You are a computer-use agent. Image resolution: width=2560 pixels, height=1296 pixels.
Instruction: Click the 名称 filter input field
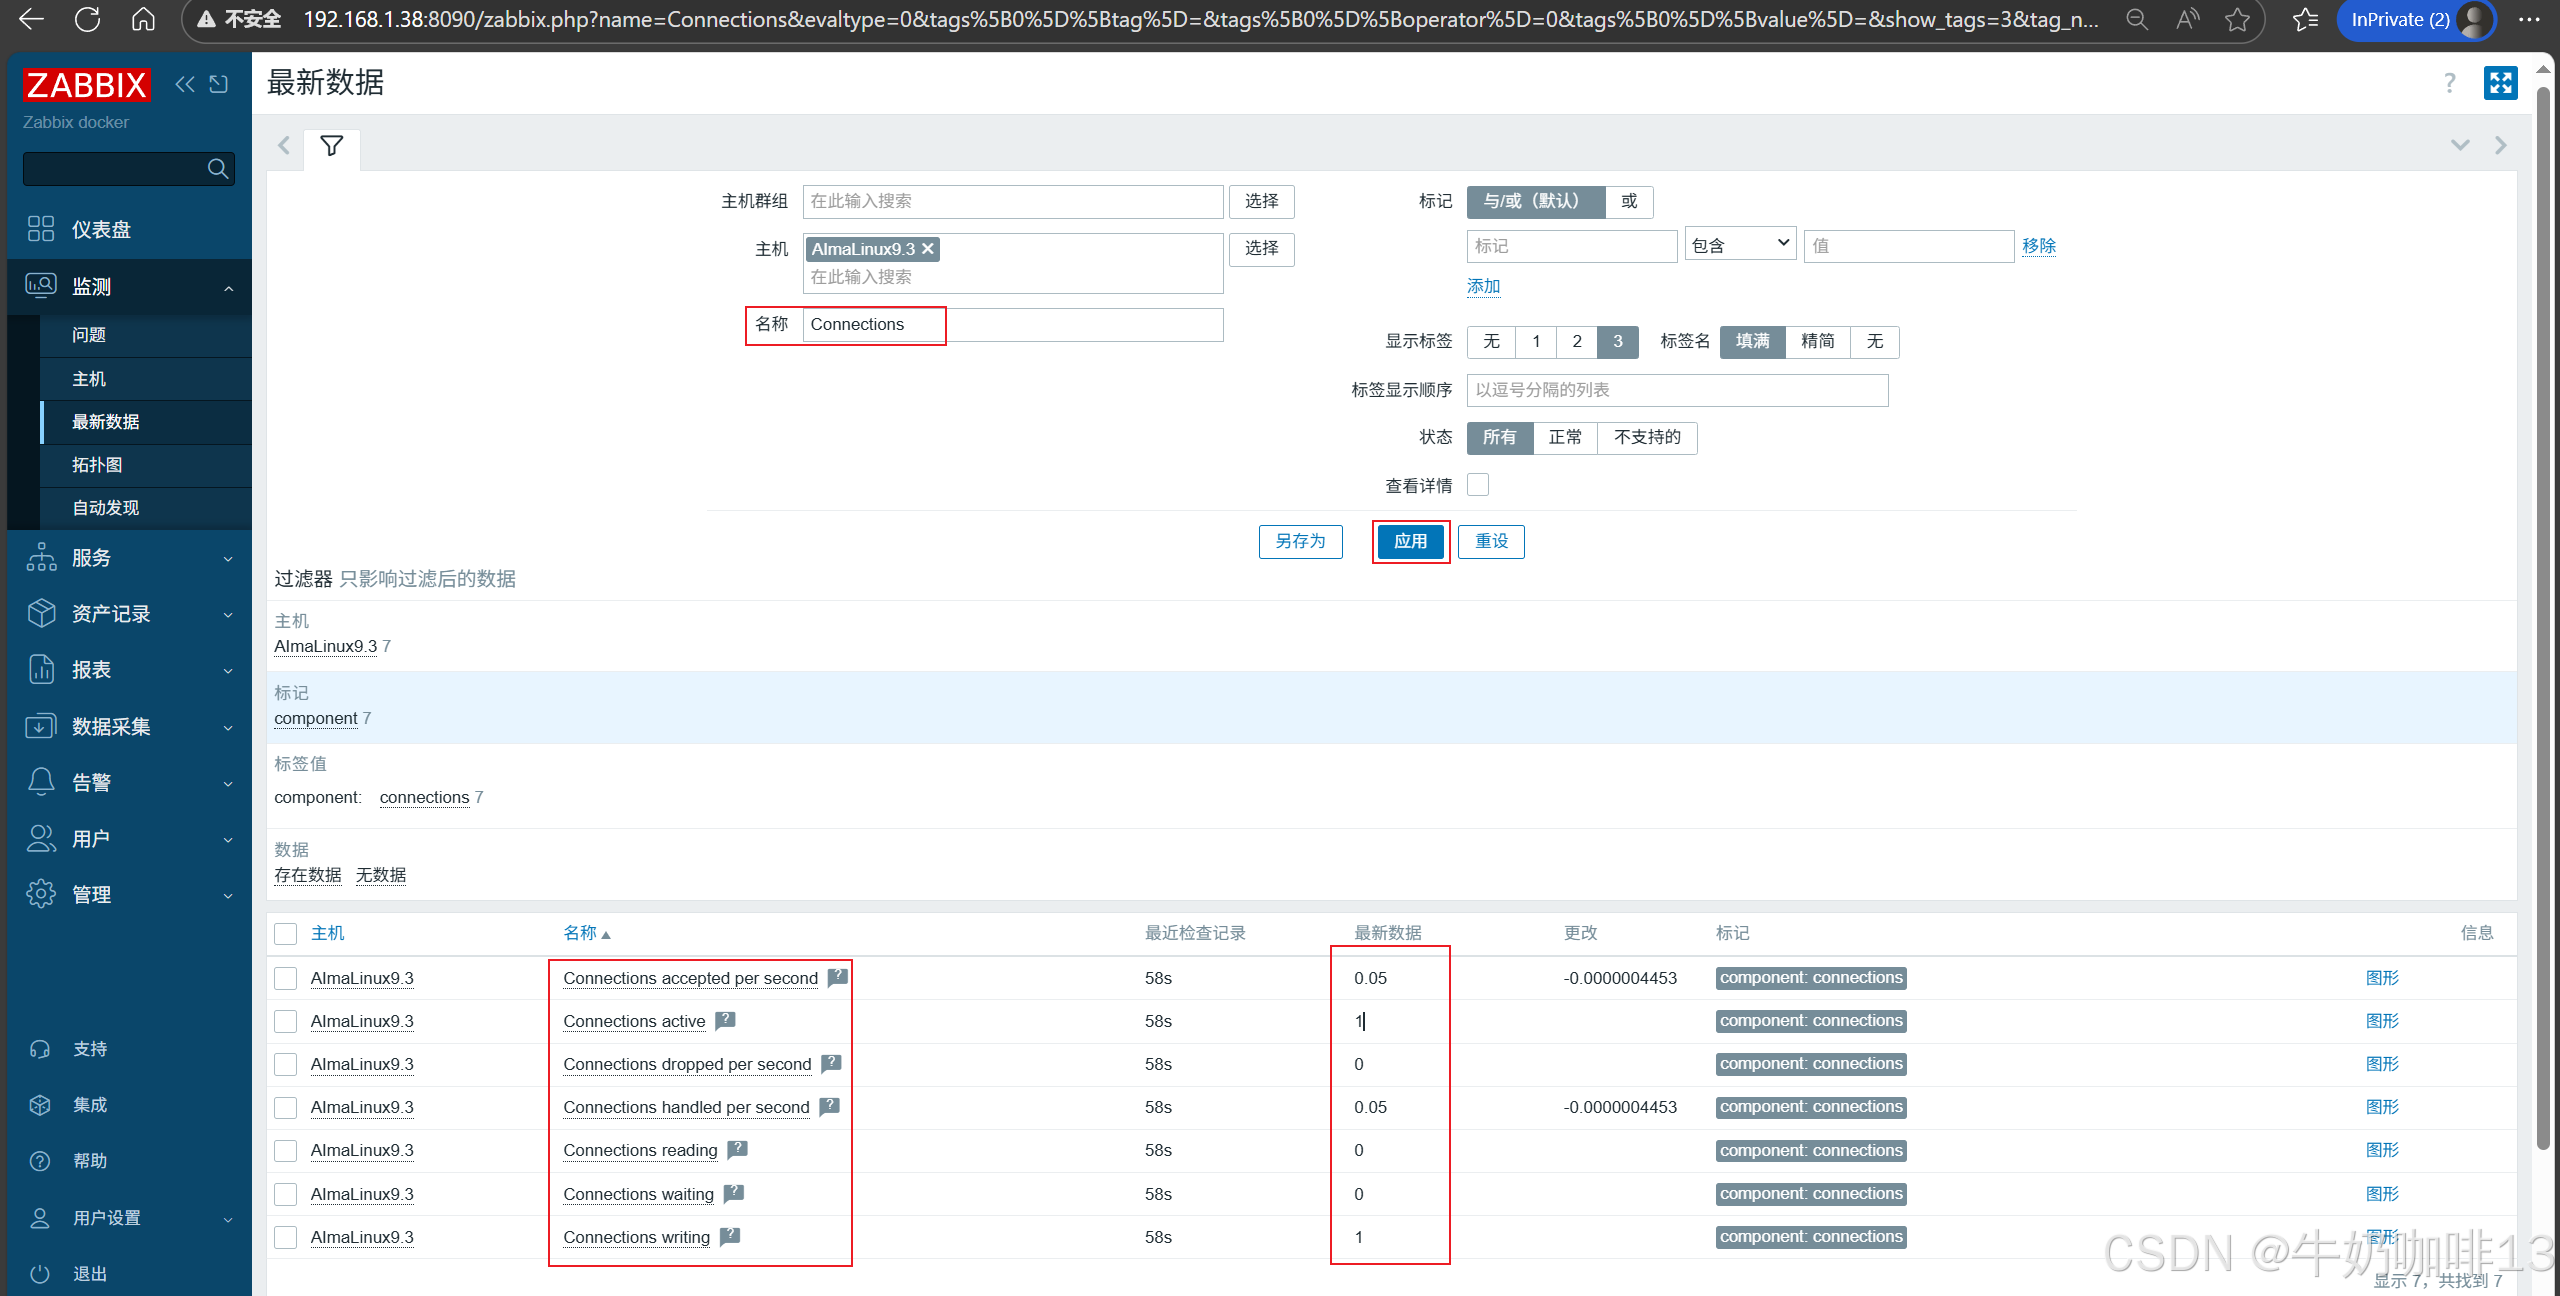[1012, 324]
